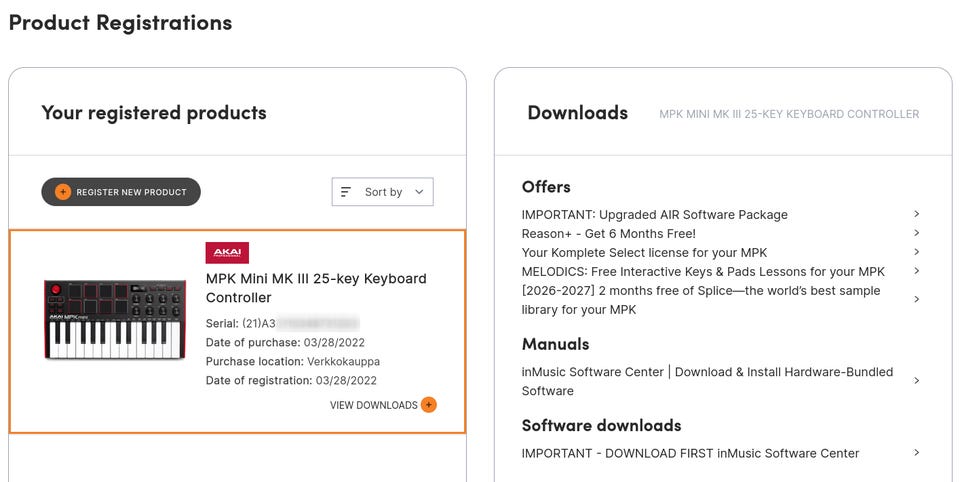This screenshot has width=960, height=482.
Task: Expand the chevron for the Komplete Select license
Action: (917, 252)
